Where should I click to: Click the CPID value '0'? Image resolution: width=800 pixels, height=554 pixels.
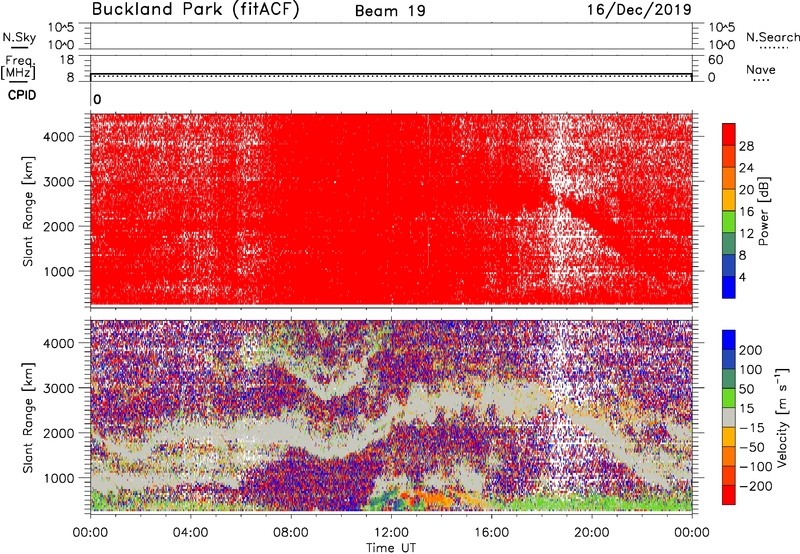tap(97, 99)
